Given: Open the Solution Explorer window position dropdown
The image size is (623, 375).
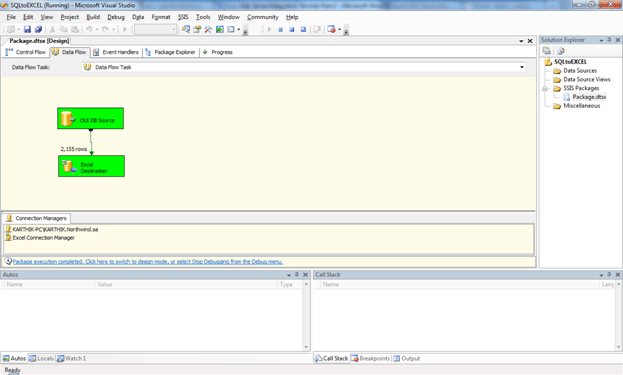Looking at the screenshot, I should (x=601, y=40).
